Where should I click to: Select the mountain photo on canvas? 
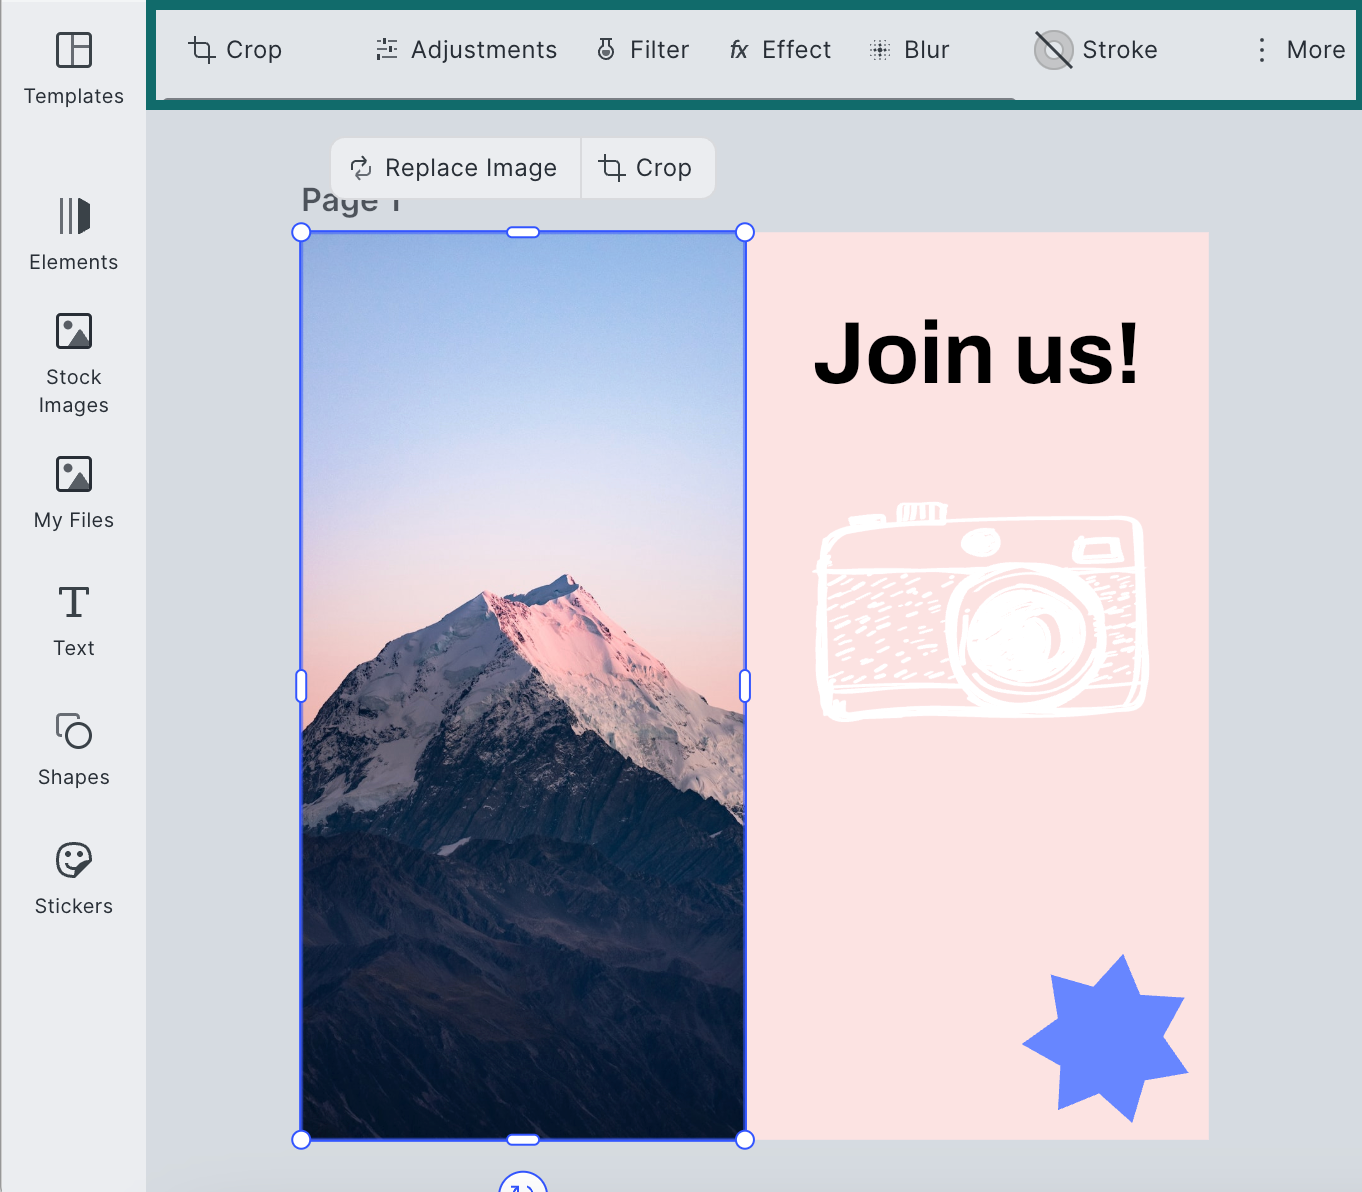(x=523, y=686)
